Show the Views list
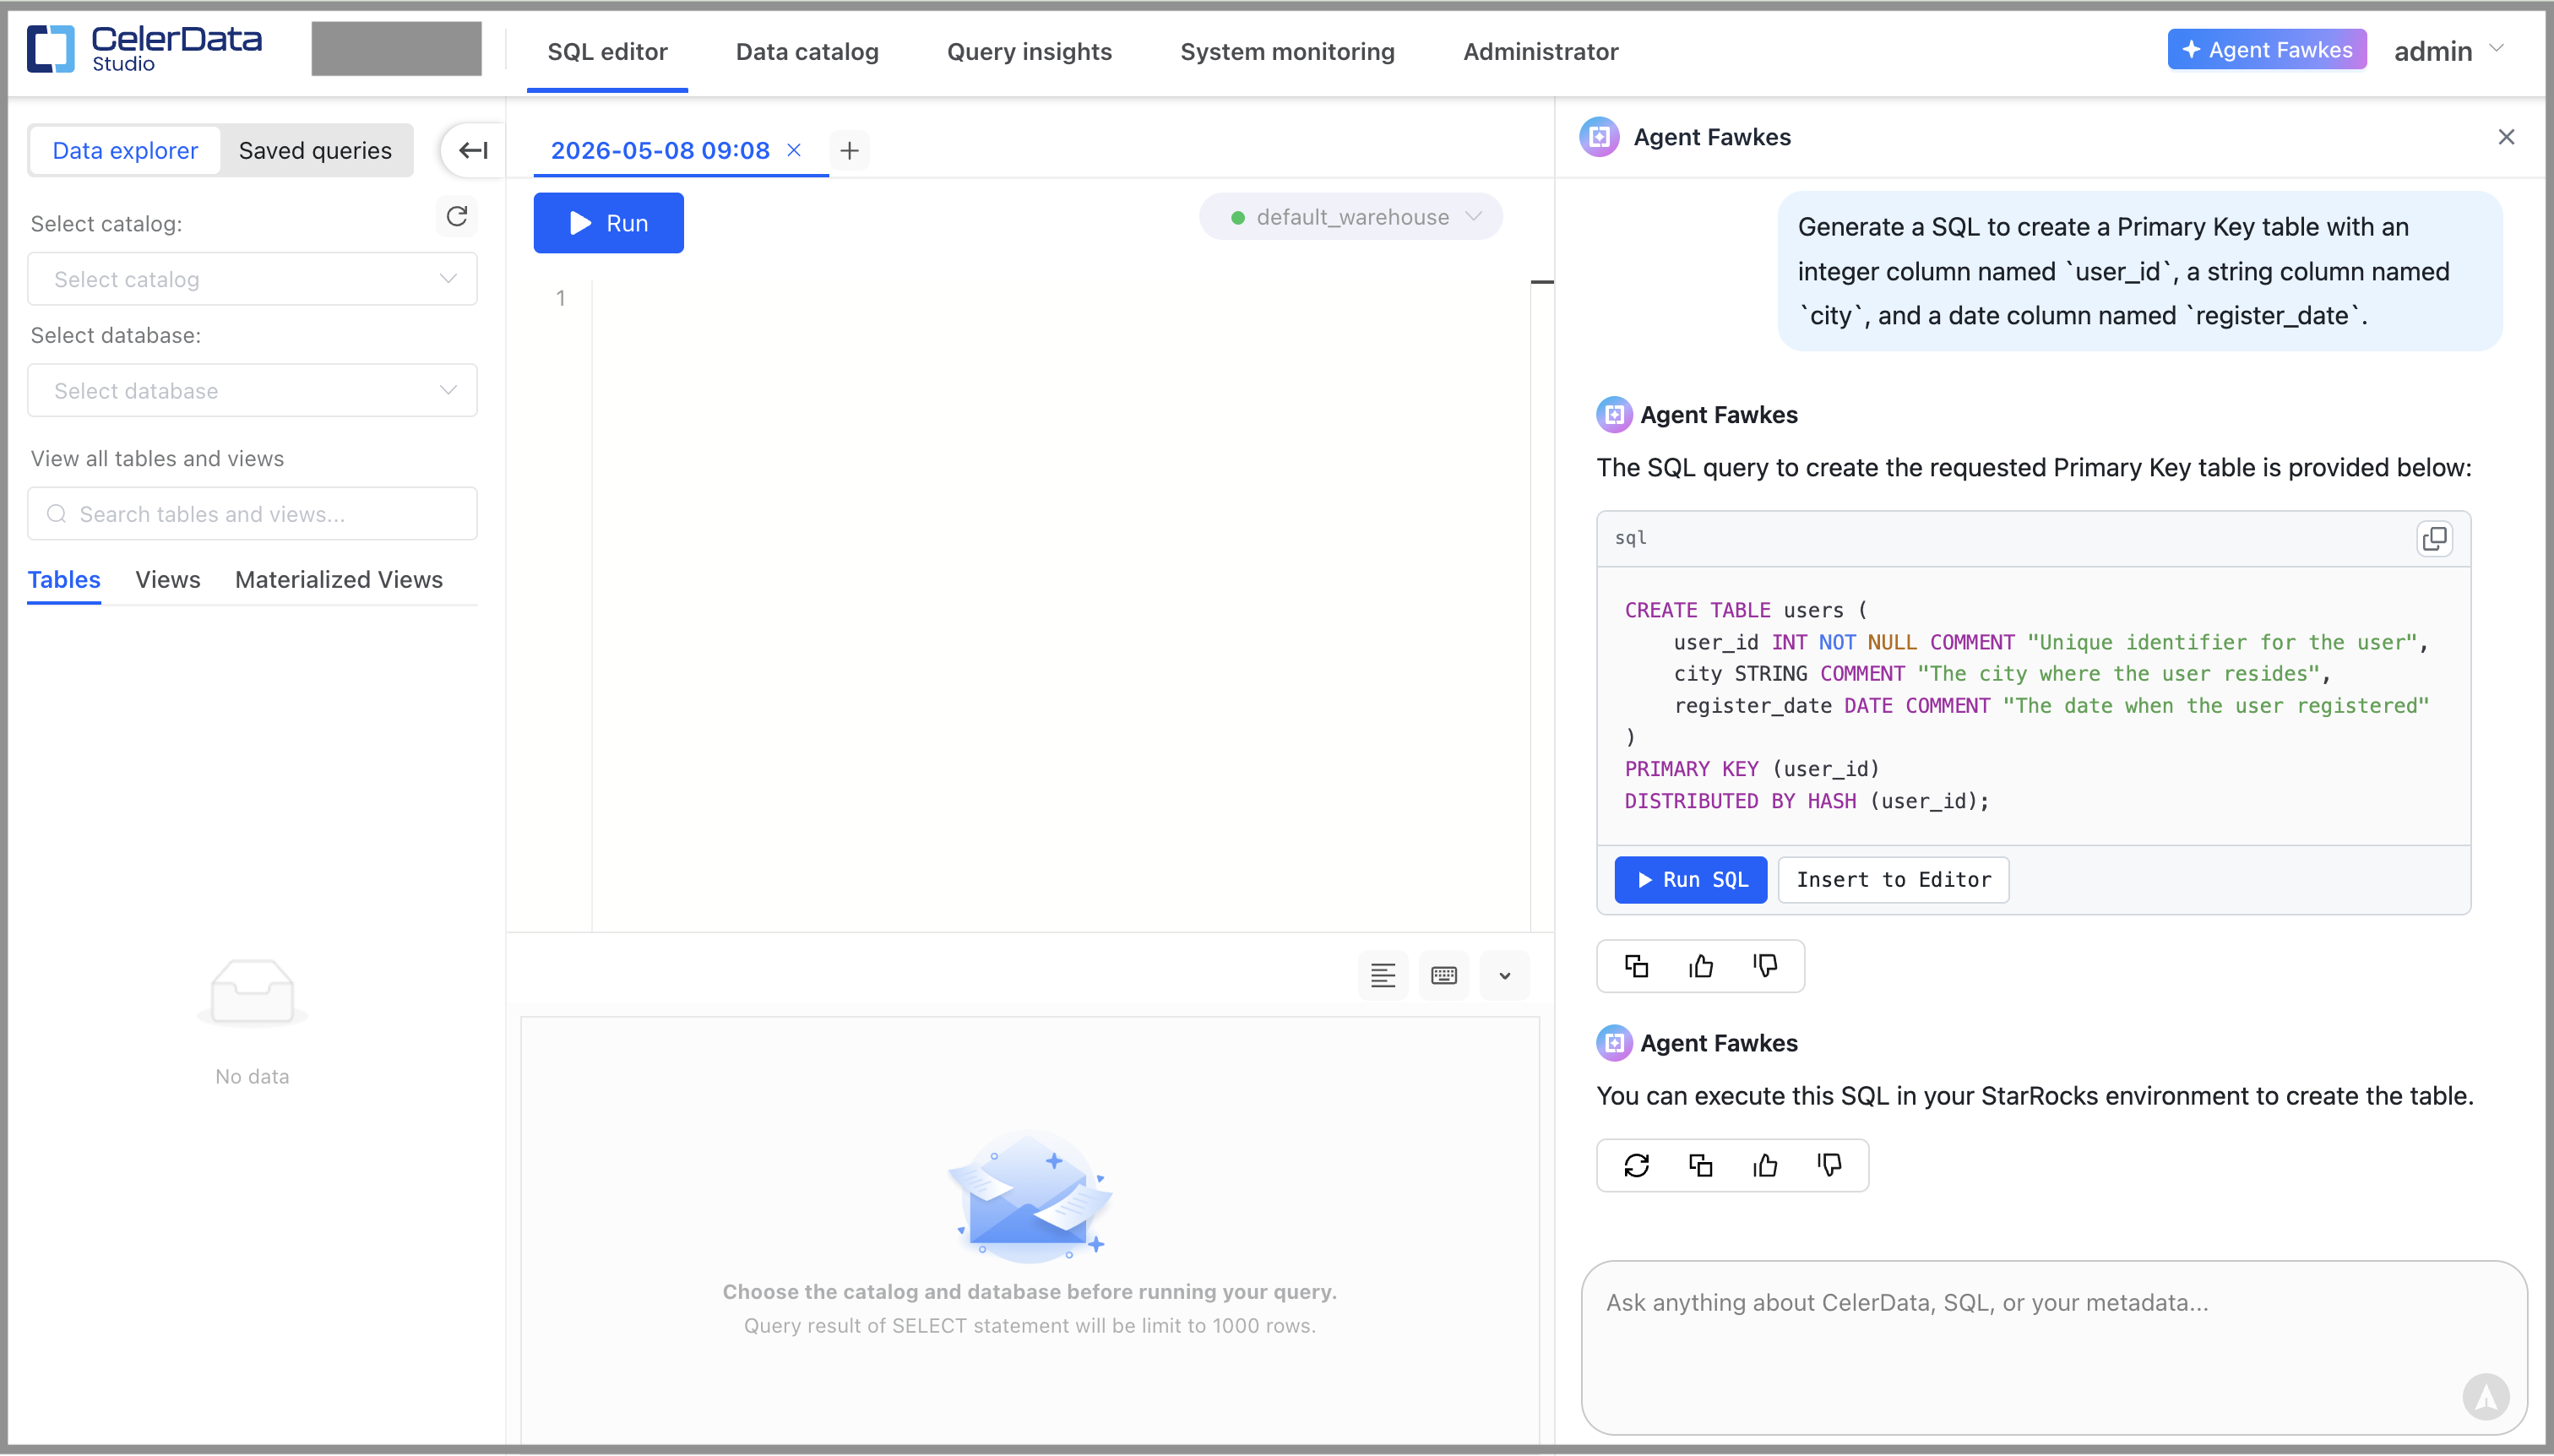Viewport: 2554px width, 1456px height. (168, 580)
